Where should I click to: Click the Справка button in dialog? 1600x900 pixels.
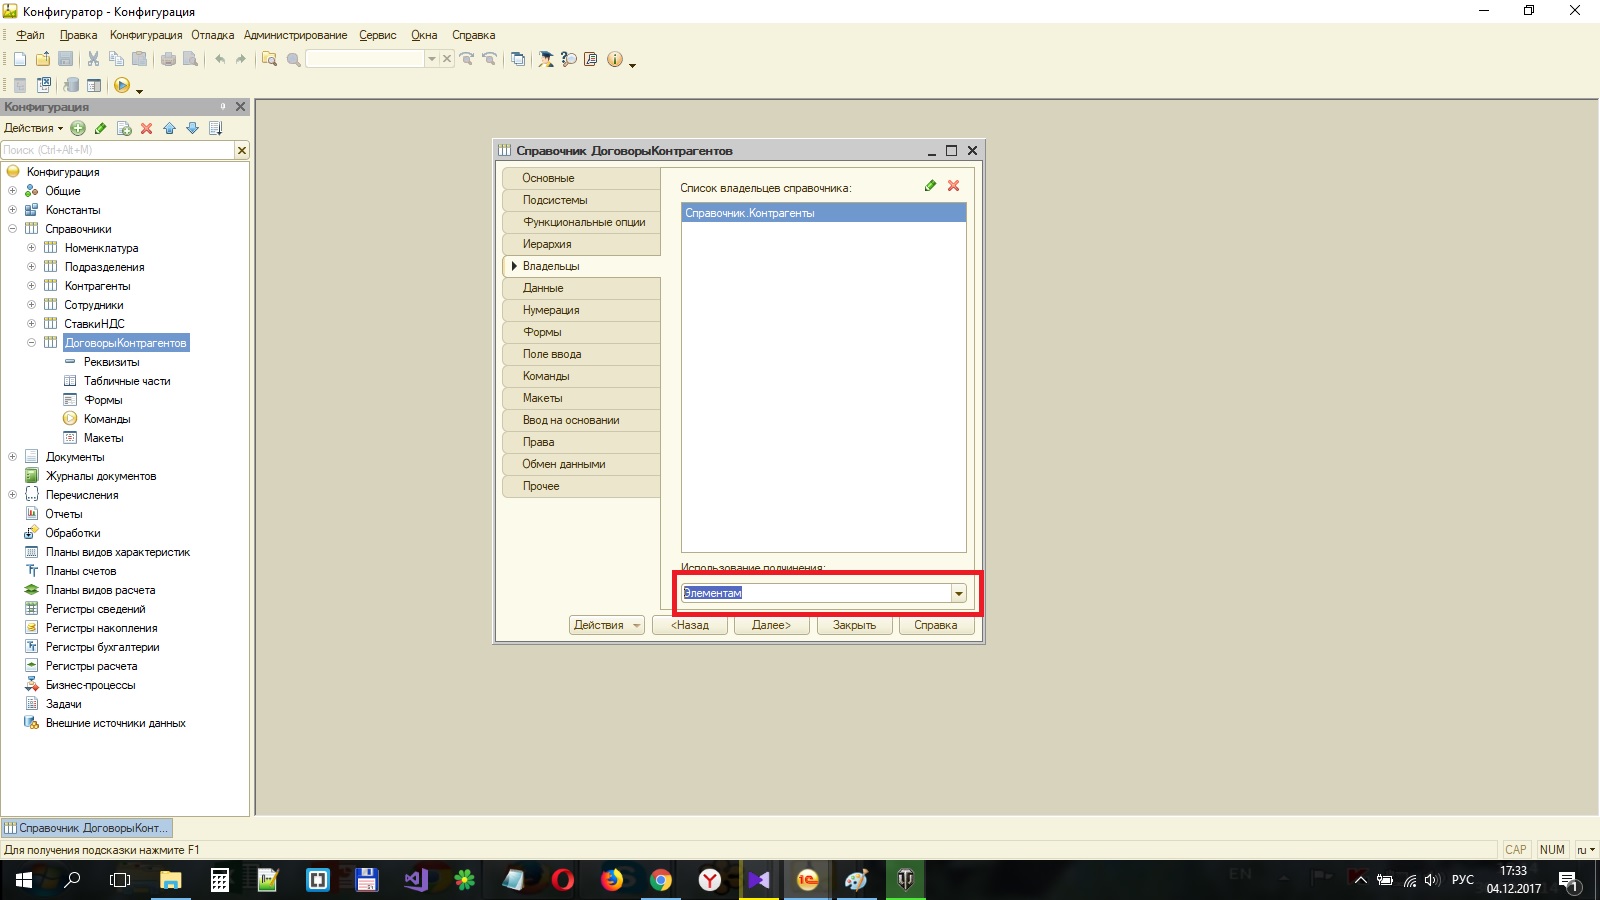(x=936, y=625)
